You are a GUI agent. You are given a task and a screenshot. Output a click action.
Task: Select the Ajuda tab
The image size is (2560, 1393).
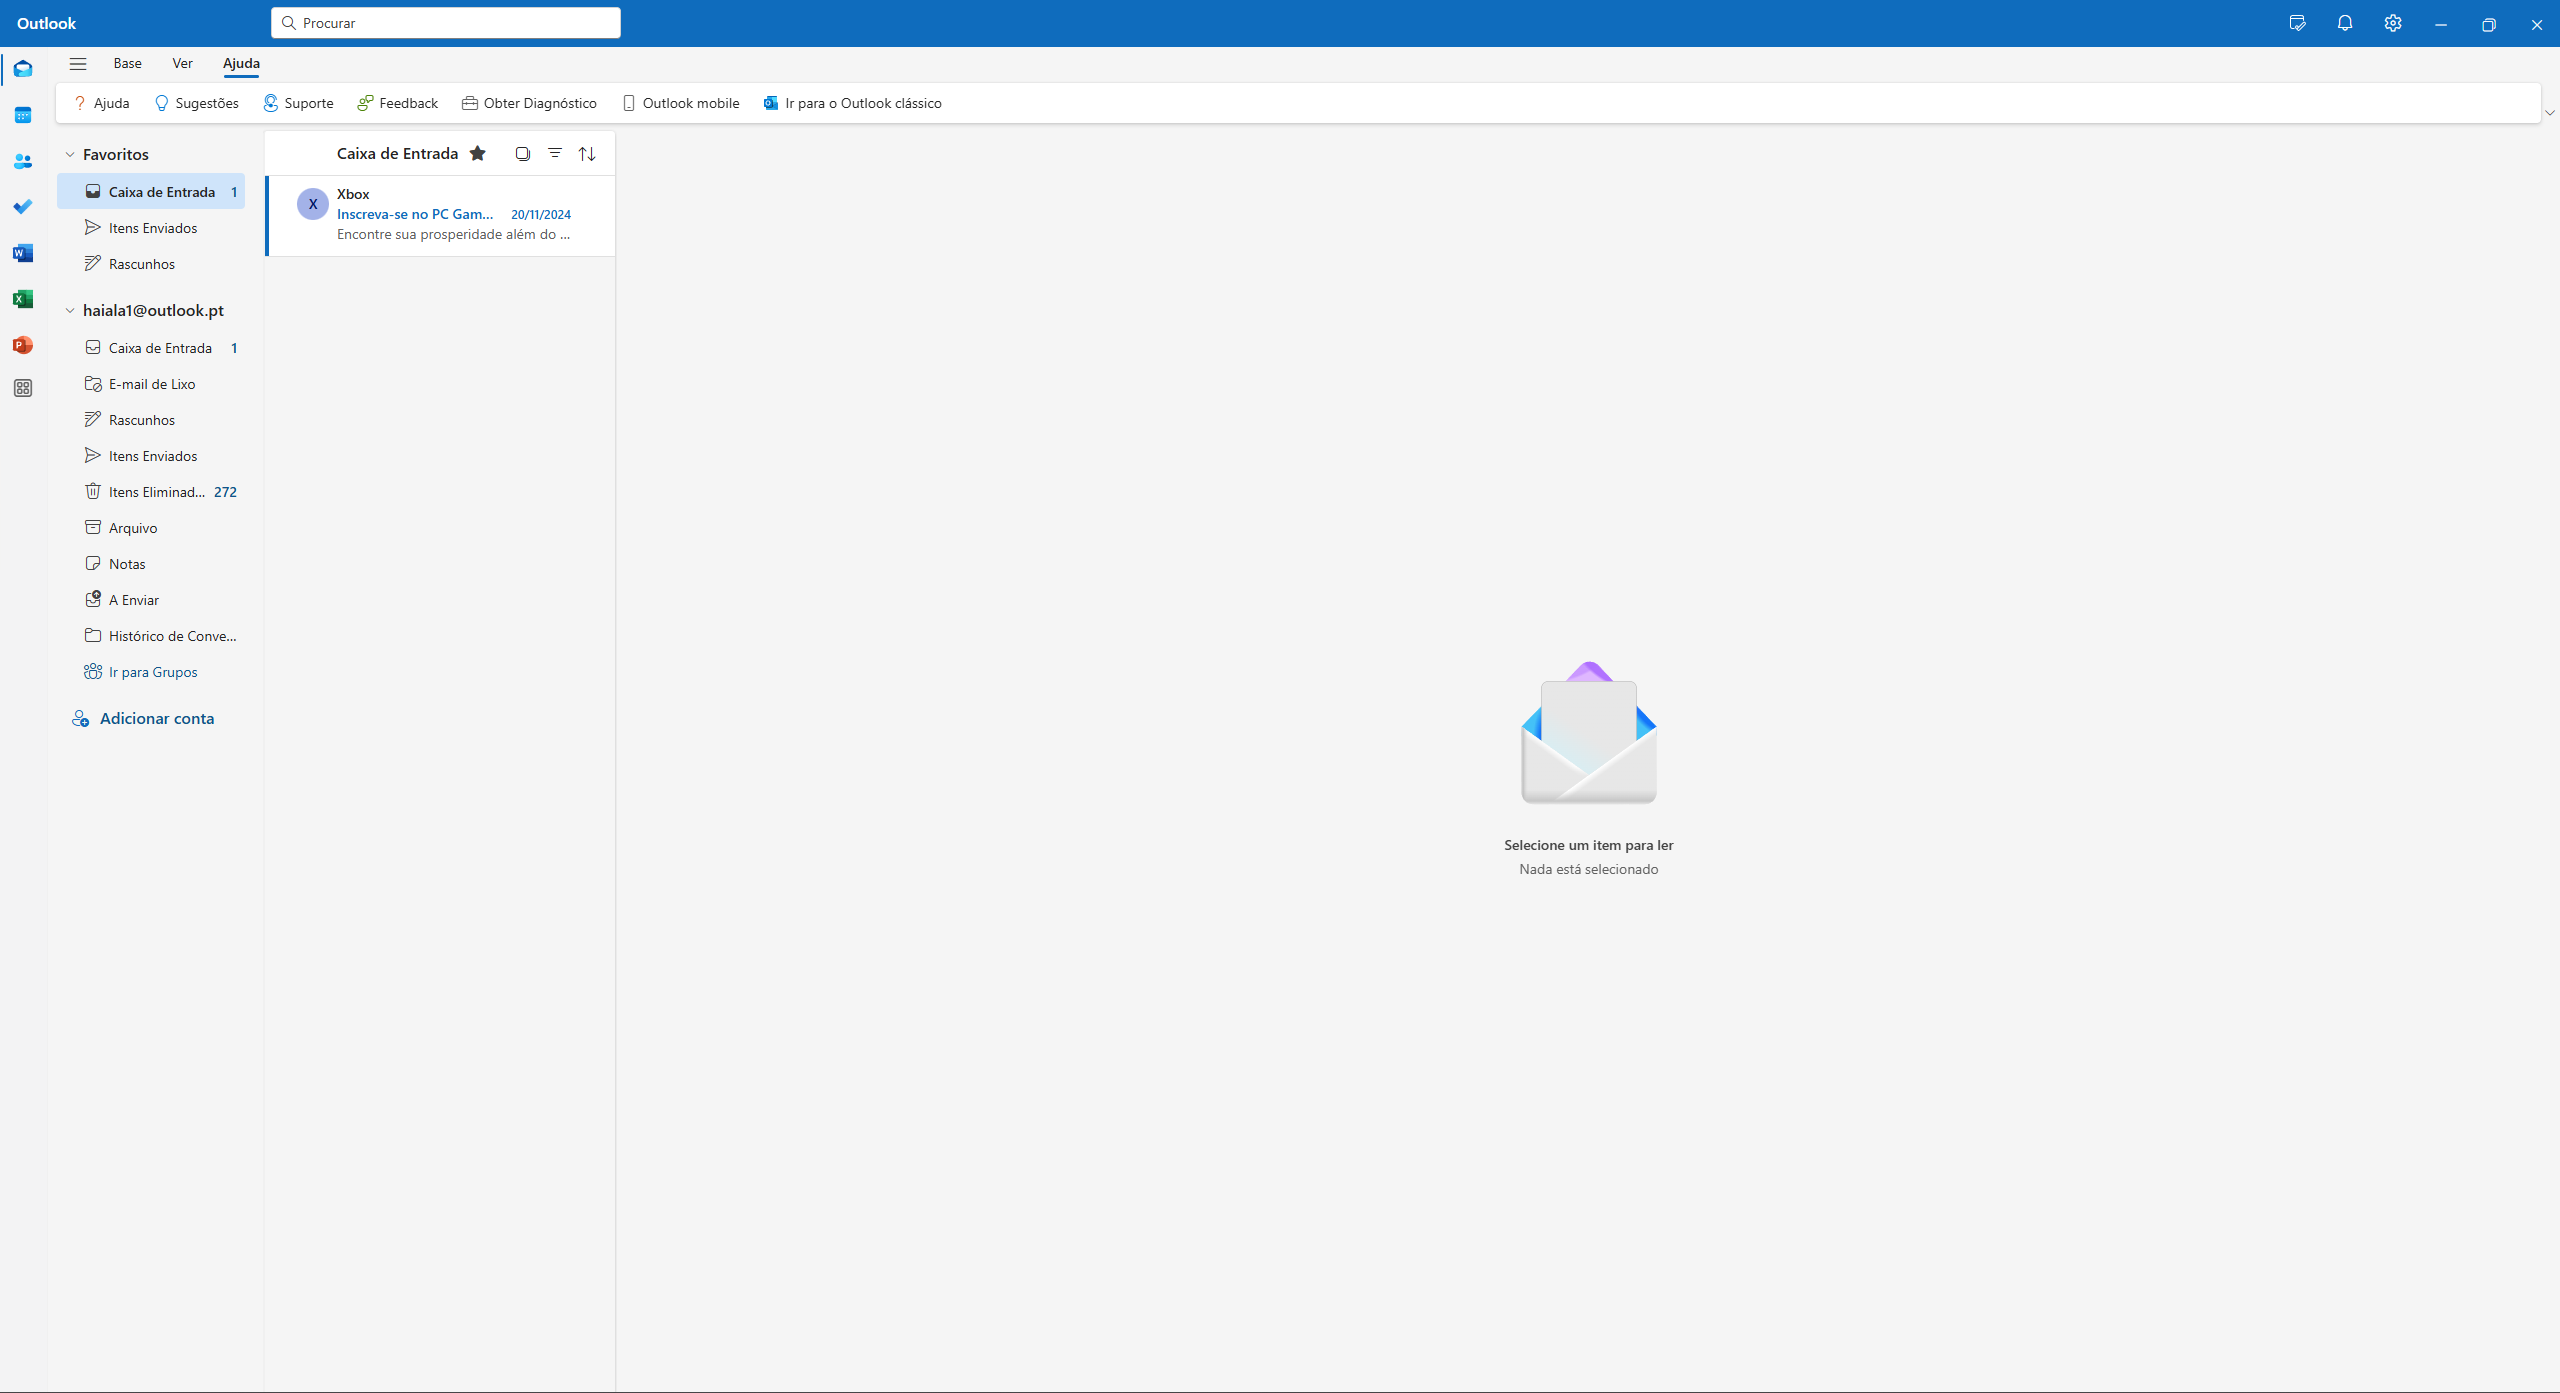point(241,63)
